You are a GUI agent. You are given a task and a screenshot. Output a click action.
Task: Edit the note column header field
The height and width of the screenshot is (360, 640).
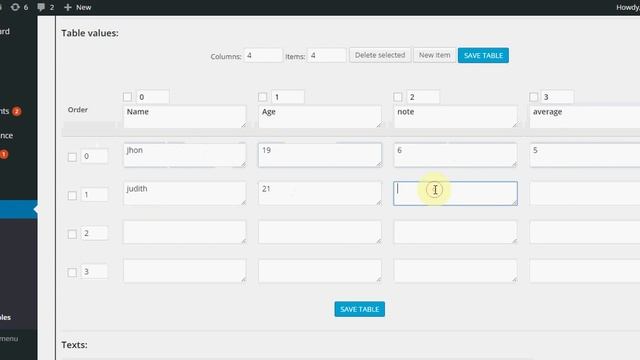(x=456, y=116)
